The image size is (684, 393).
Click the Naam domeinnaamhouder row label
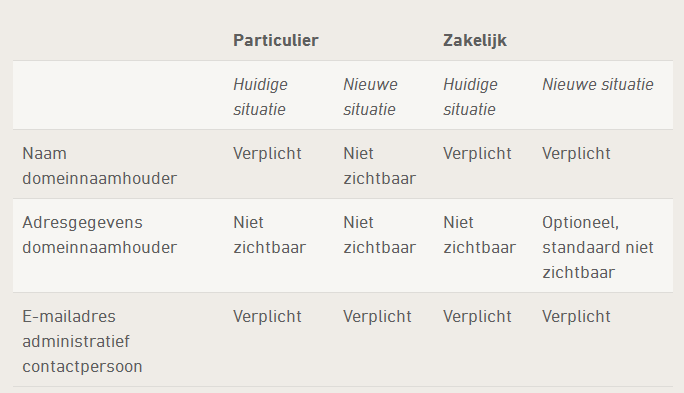click(99, 166)
